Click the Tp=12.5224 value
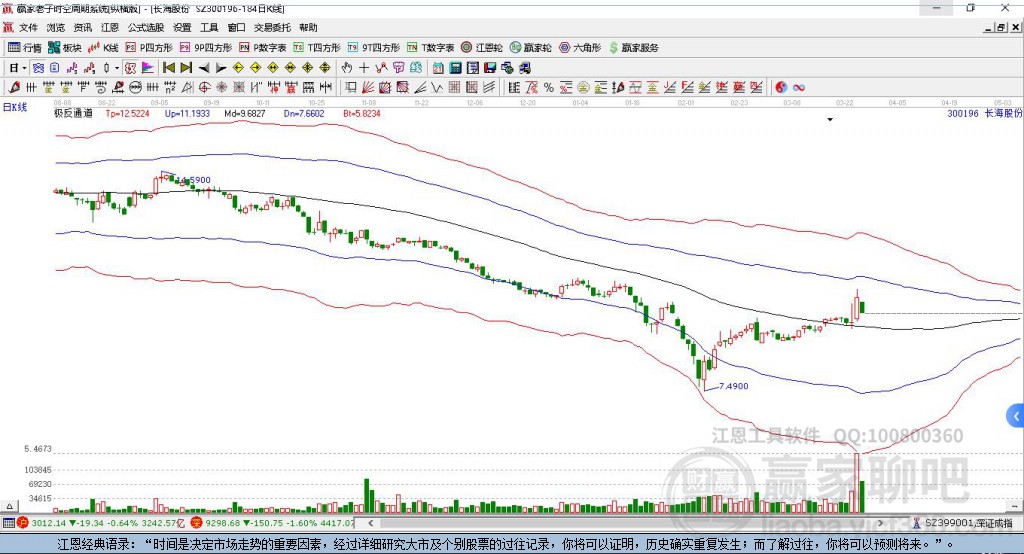The image size is (1024, 554). coord(127,114)
